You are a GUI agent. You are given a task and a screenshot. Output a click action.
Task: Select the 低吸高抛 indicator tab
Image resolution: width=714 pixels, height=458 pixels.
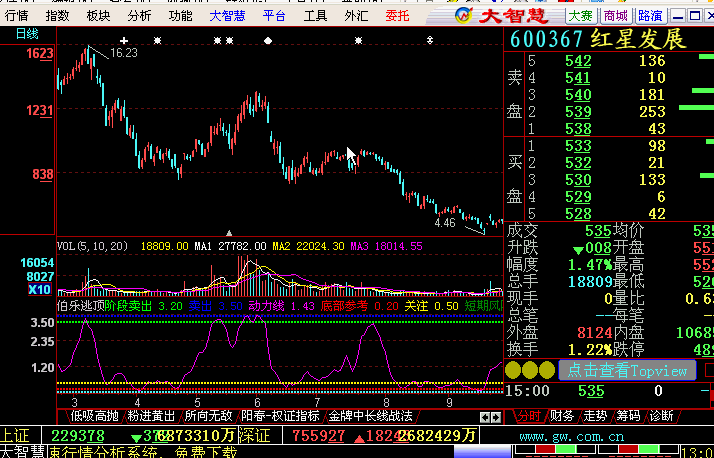coord(94,416)
